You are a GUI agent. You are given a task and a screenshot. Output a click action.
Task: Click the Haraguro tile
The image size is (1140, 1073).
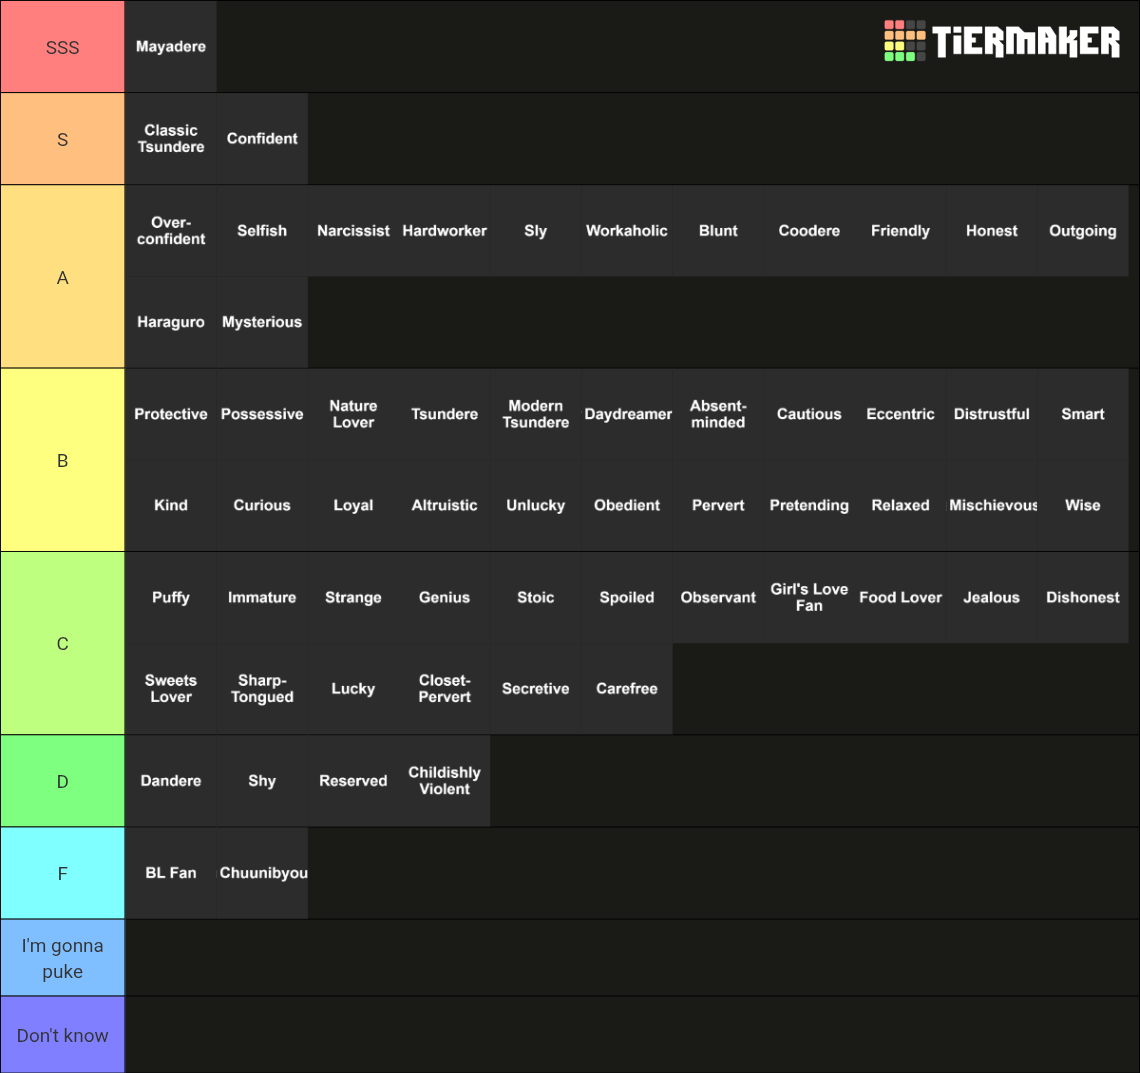(x=171, y=322)
